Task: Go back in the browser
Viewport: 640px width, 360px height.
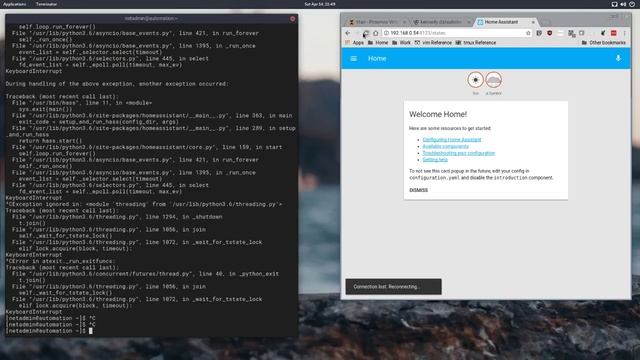Action: pos(348,33)
